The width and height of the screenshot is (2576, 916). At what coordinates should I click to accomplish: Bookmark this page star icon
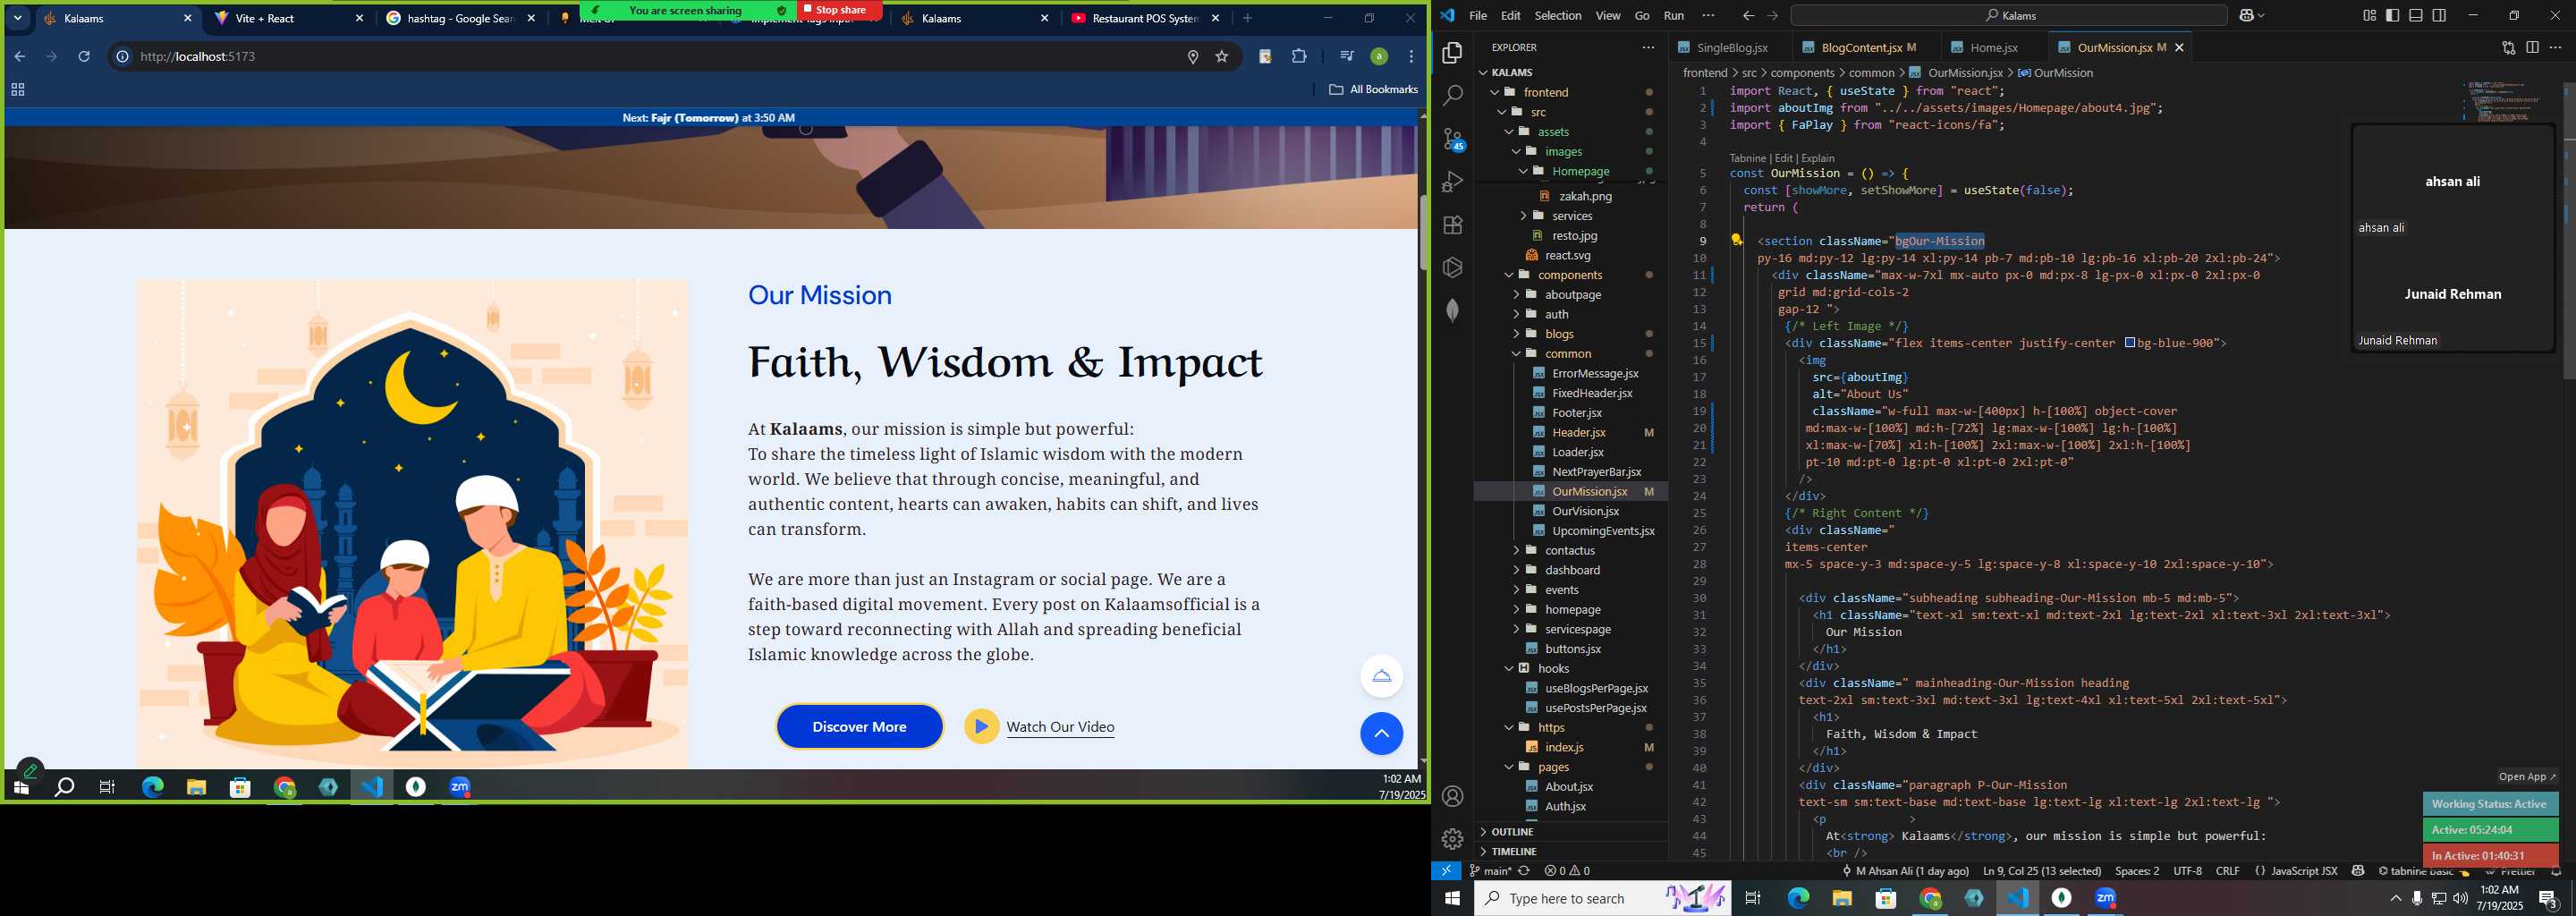tap(1221, 56)
